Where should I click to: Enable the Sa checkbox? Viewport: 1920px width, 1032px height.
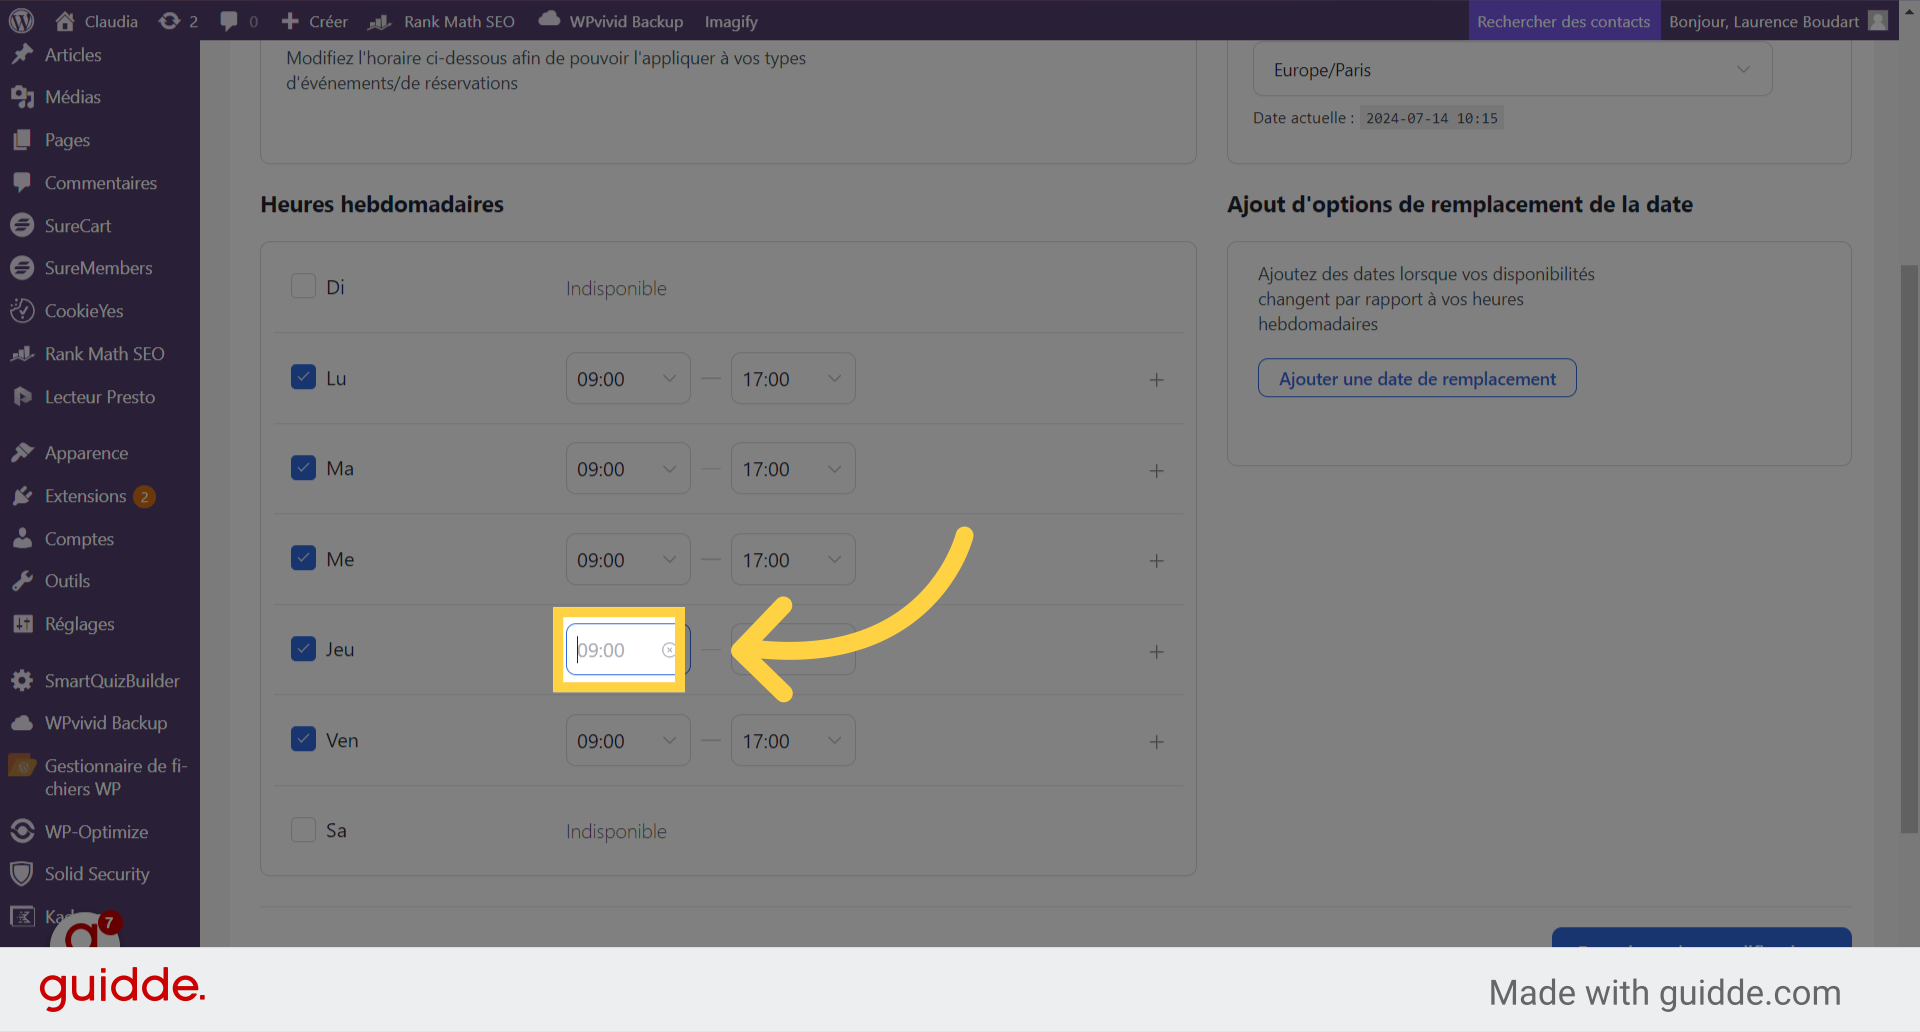303,829
